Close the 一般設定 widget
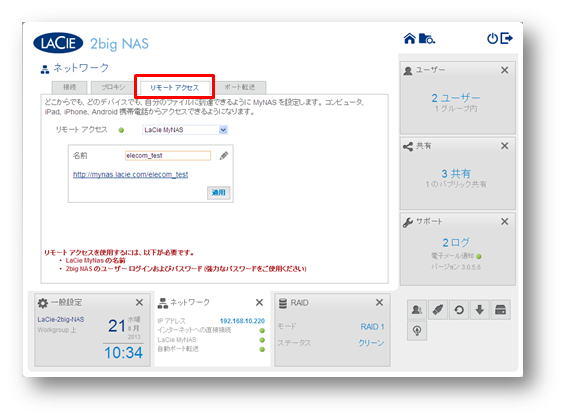This screenshot has width=565, height=419. click(x=139, y=302)
